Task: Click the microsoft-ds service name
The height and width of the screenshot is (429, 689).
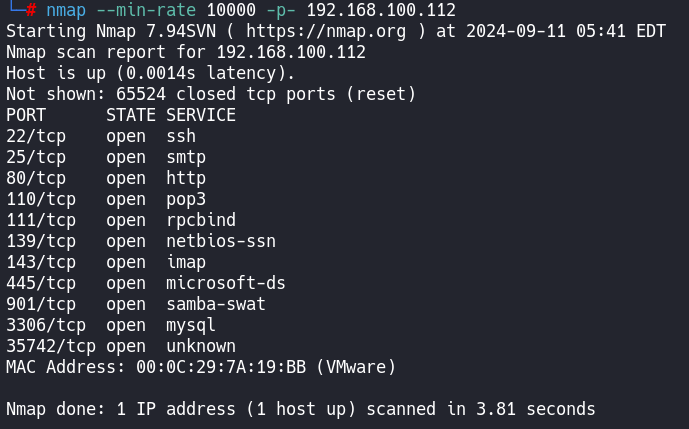Action: click(x=225, y=283)
